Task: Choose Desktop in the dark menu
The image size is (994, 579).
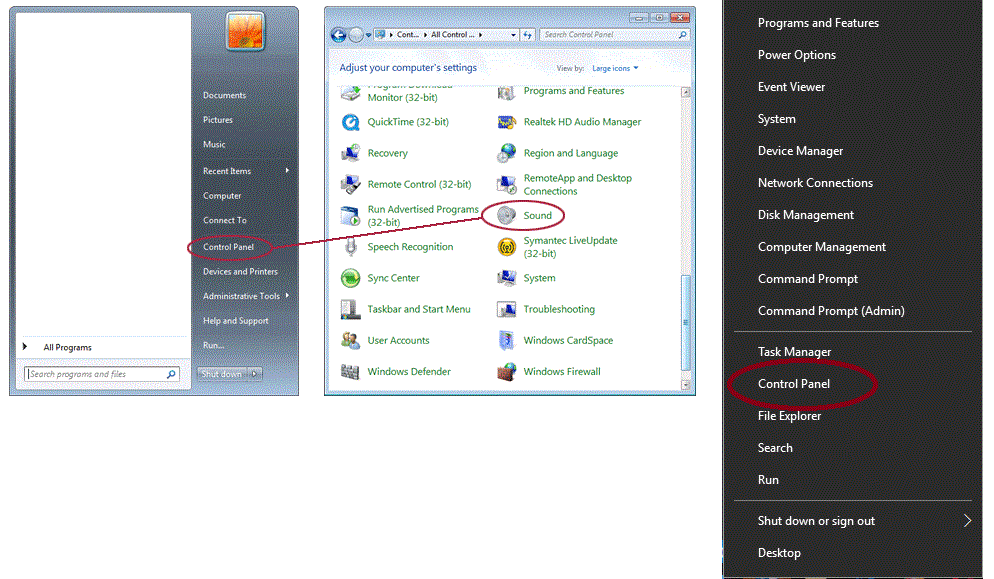Action: (x=779, y=553)
